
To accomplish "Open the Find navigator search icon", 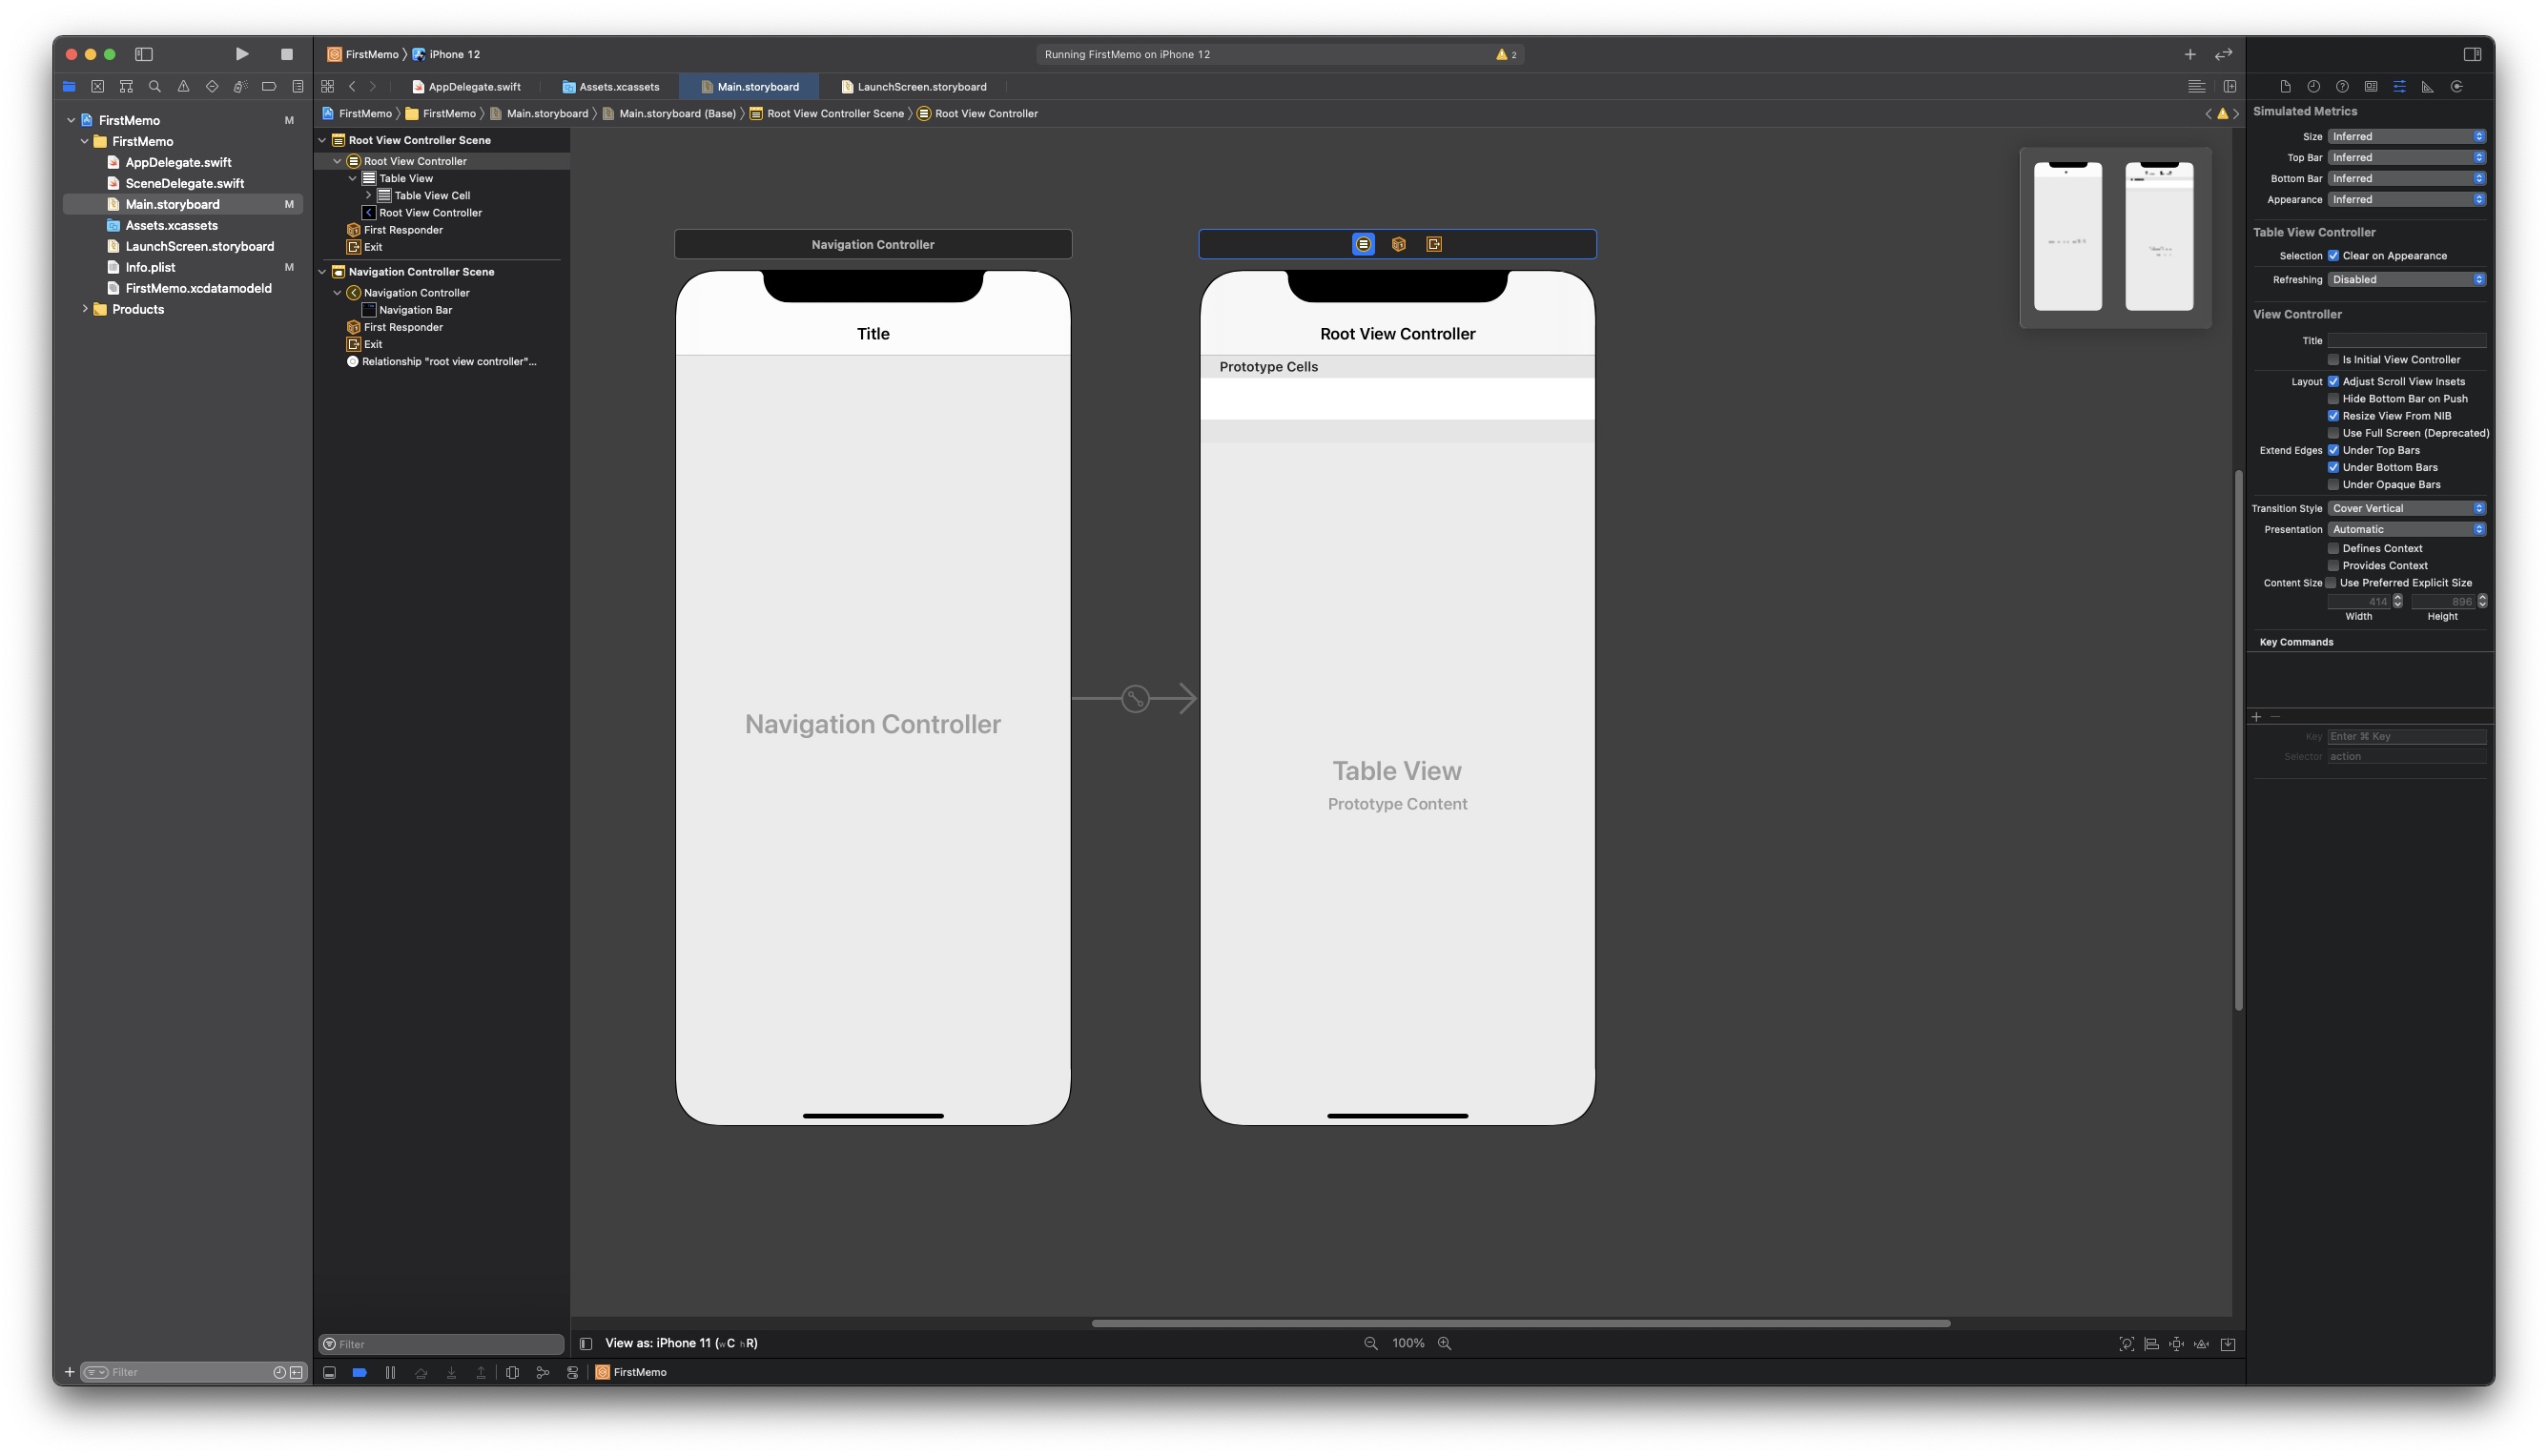I will coord(154,87).
